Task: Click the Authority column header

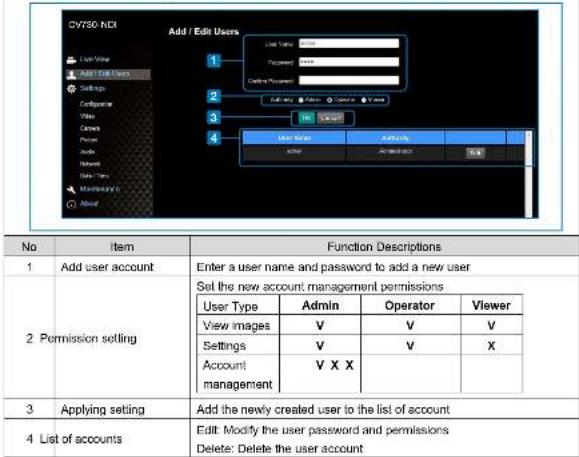Action: click(395, 138)
